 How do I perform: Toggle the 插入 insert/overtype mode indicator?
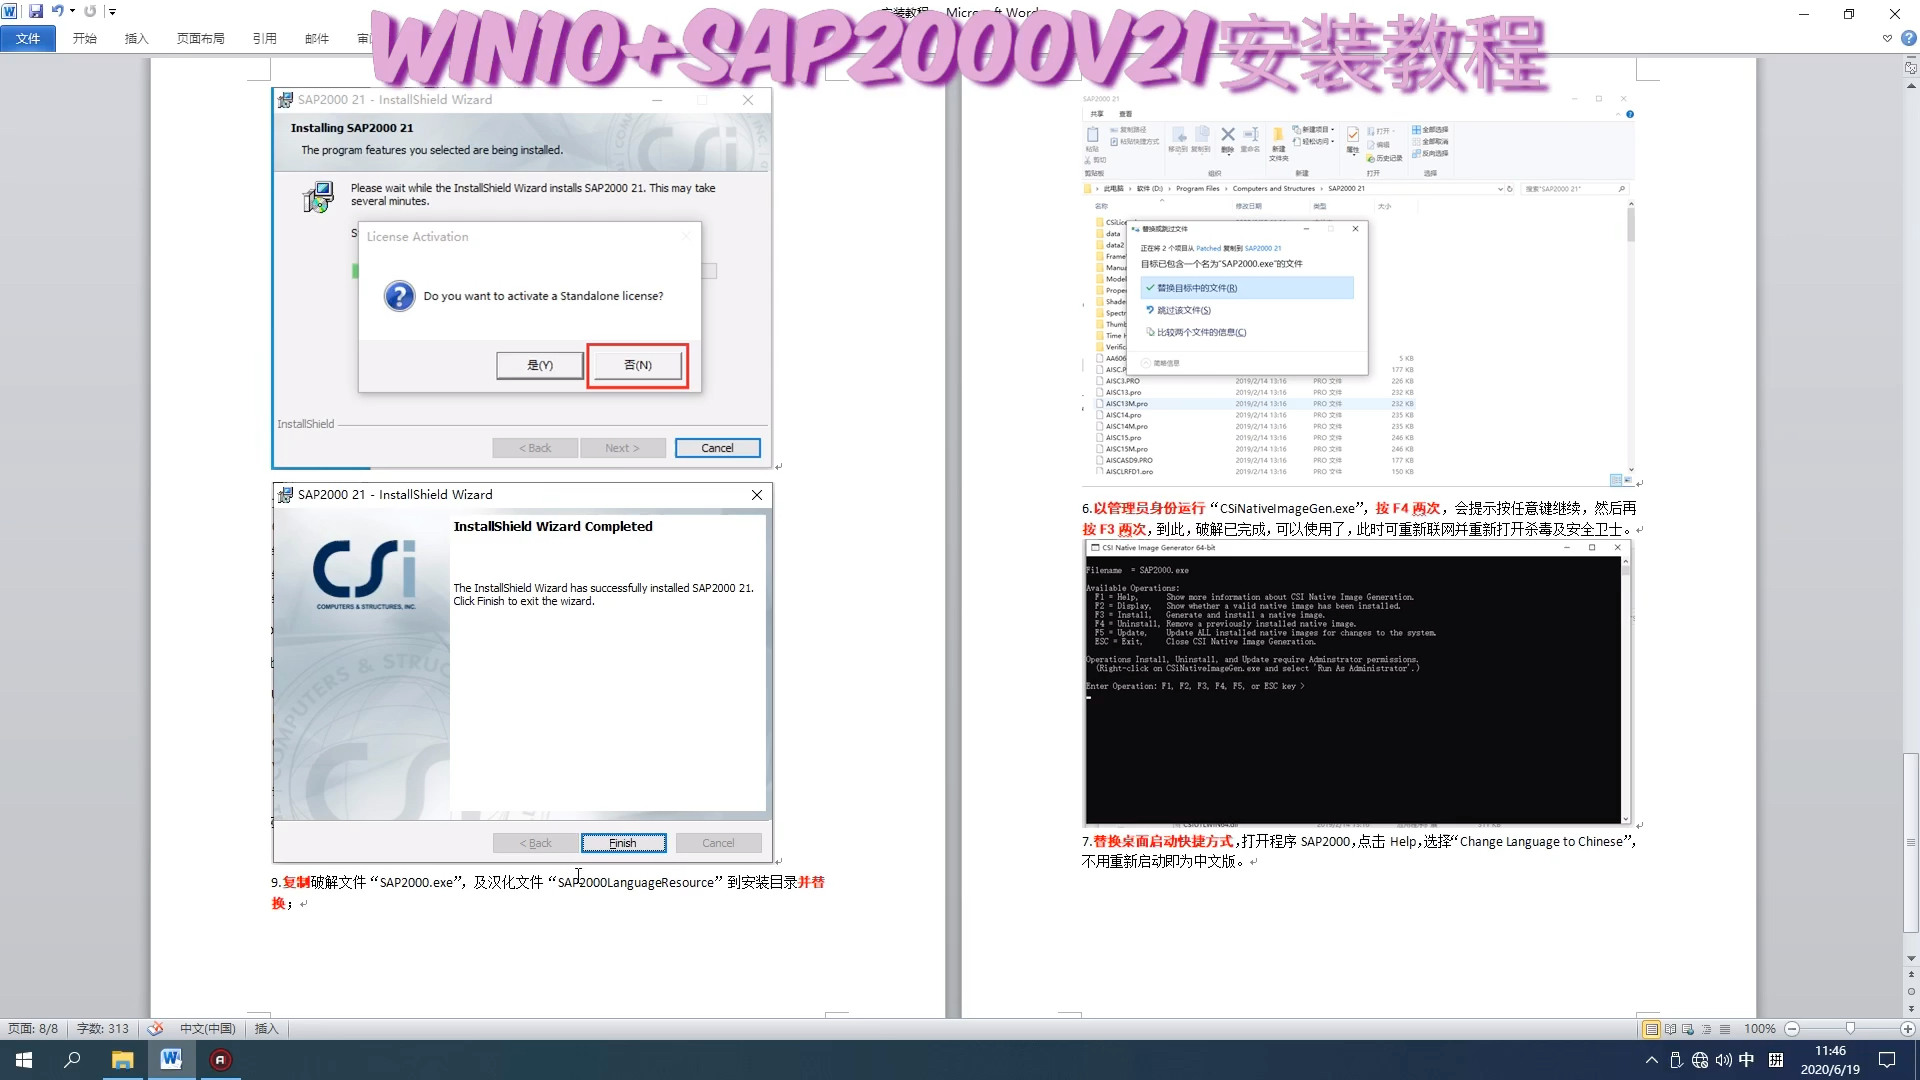click(x=266, y=1029)
